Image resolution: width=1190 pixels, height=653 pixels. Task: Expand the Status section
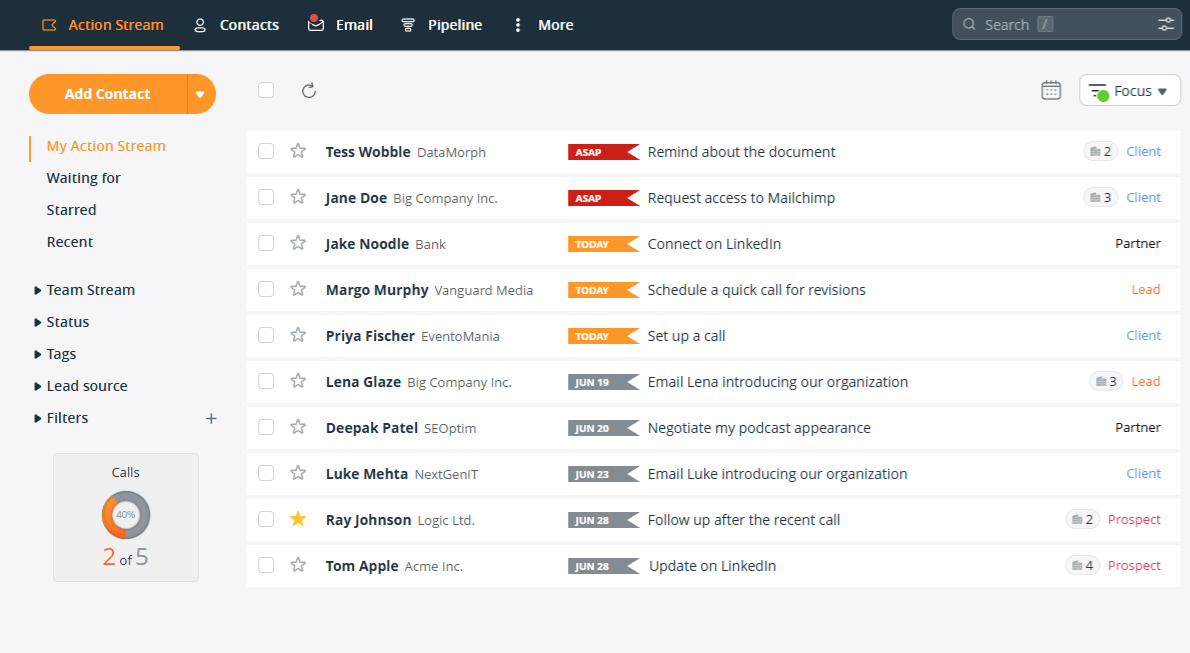click(61, 322)
